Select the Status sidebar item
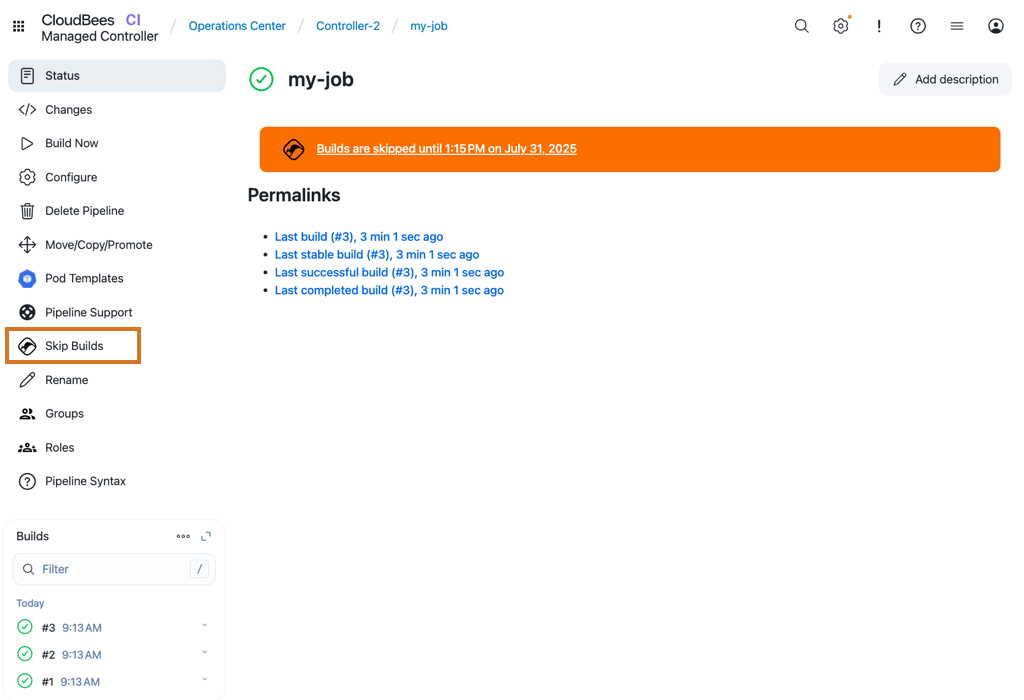Screen dimensions: 1024x700 pos(117,76)
